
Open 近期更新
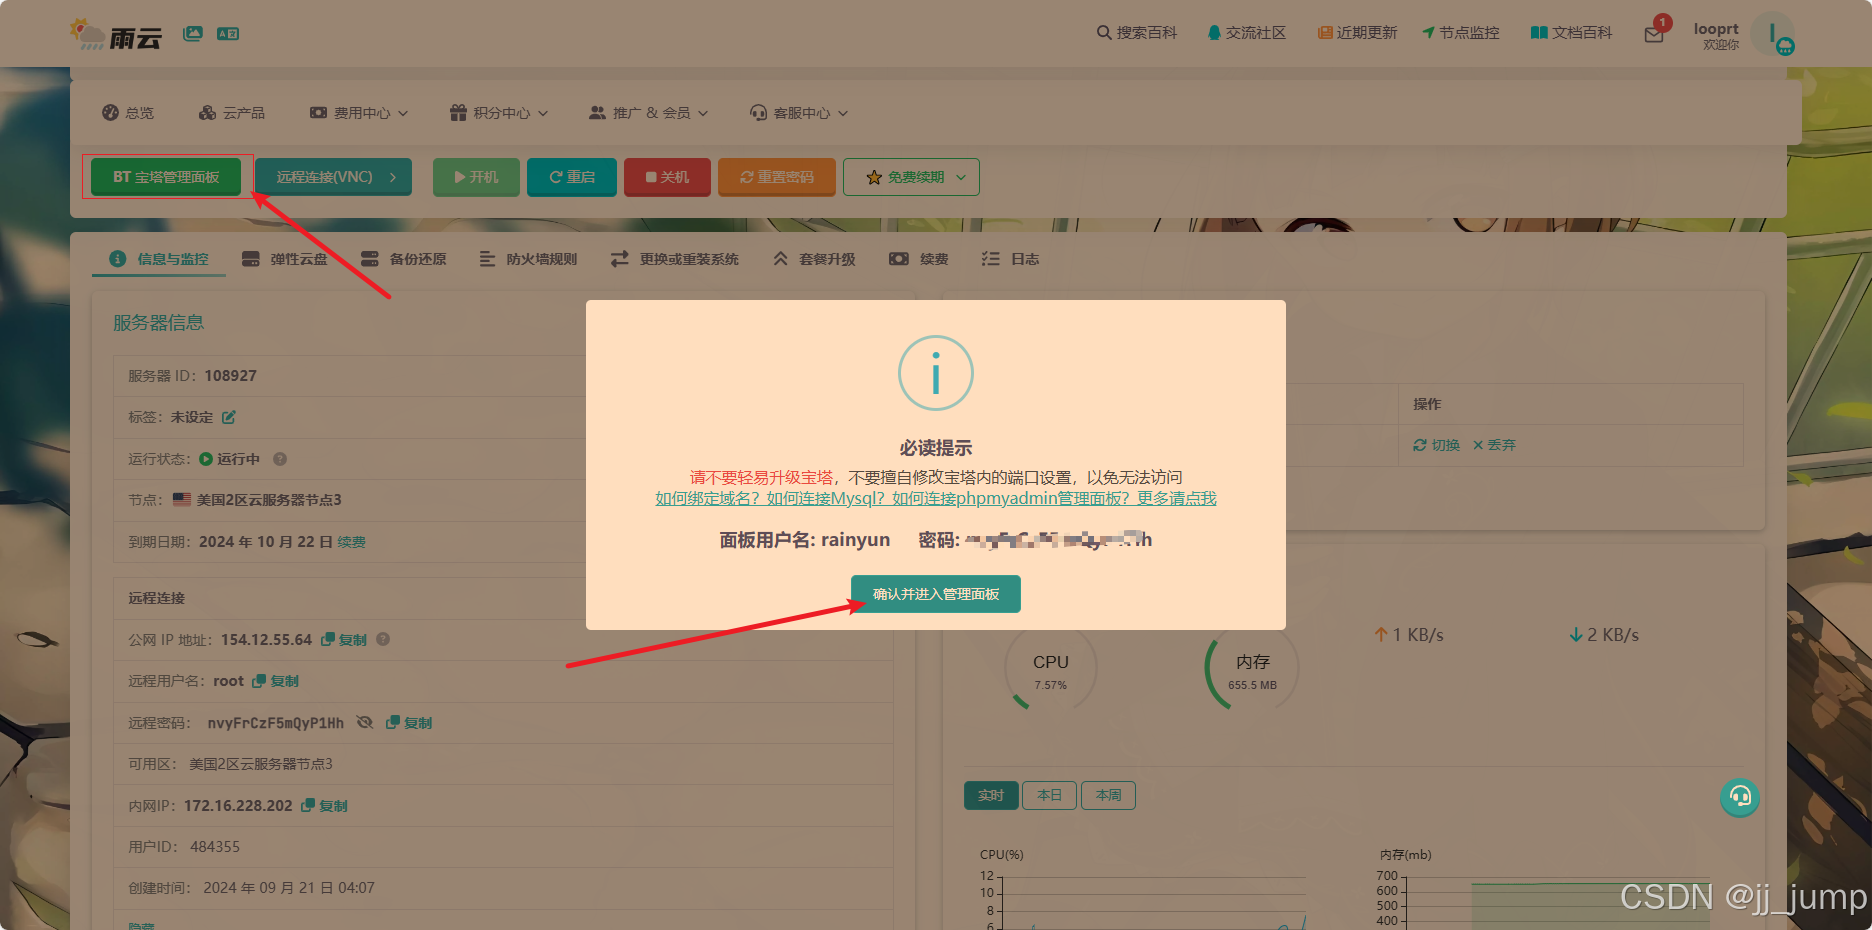pos(1357,33)
